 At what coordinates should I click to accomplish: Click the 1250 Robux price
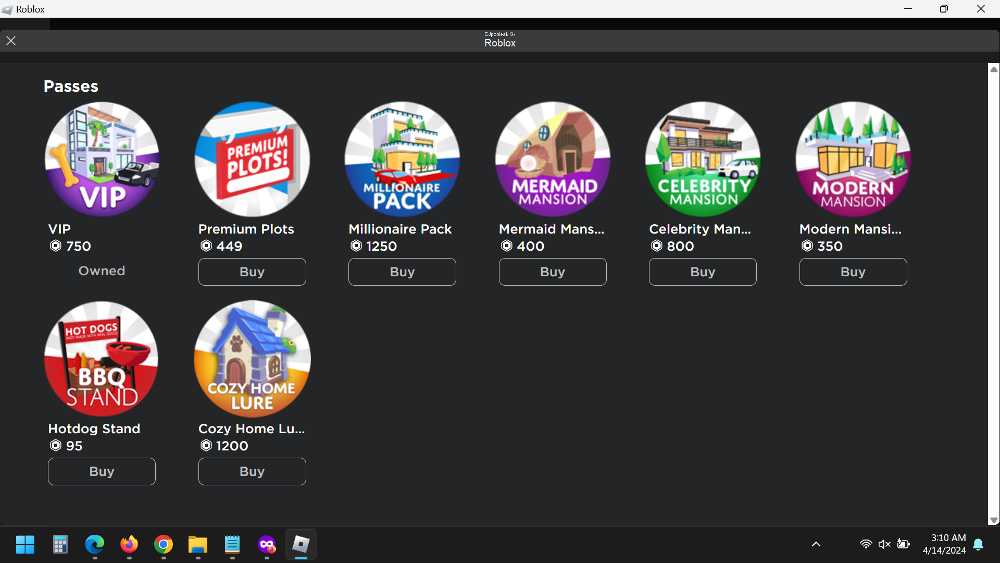click(x=374, y=246)
